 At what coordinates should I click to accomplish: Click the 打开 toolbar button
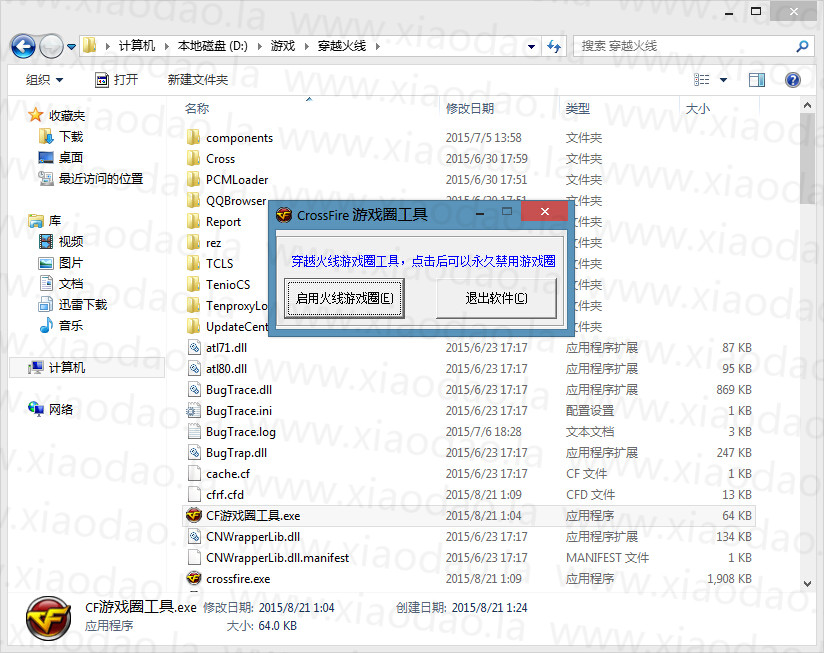pyautogui.click(x=116, y=80)
